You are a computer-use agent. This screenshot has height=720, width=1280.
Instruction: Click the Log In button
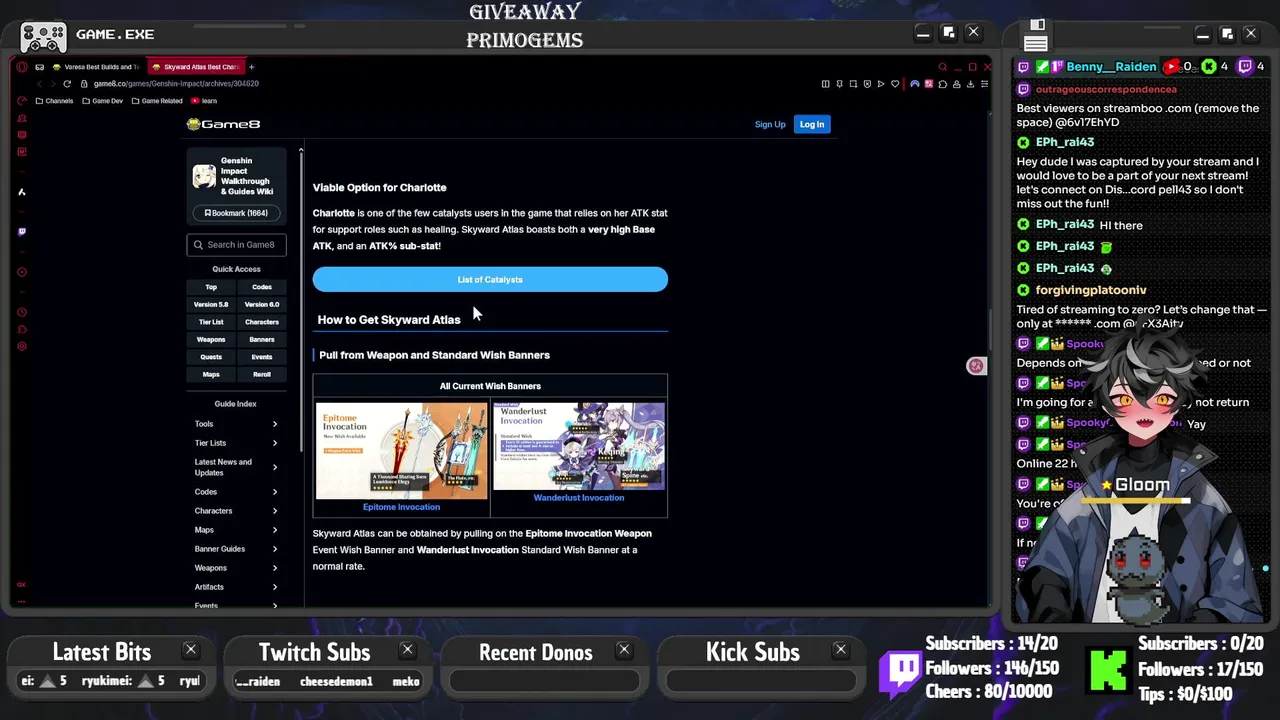click(812, 124)
